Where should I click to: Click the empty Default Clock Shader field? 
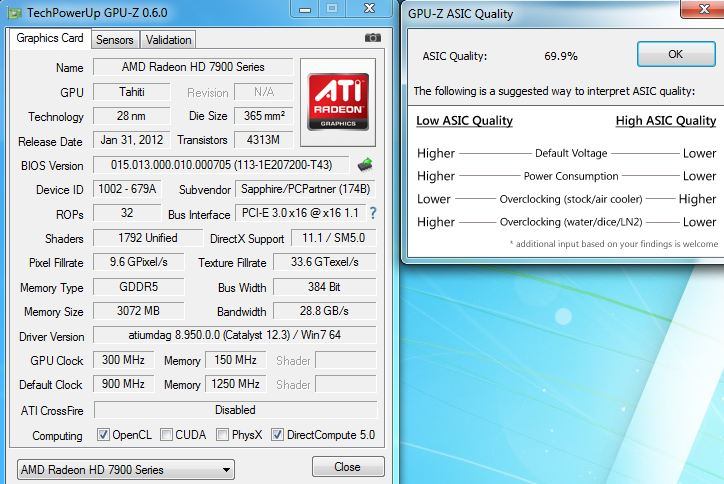pyautogui.click(x=346, y=384)
